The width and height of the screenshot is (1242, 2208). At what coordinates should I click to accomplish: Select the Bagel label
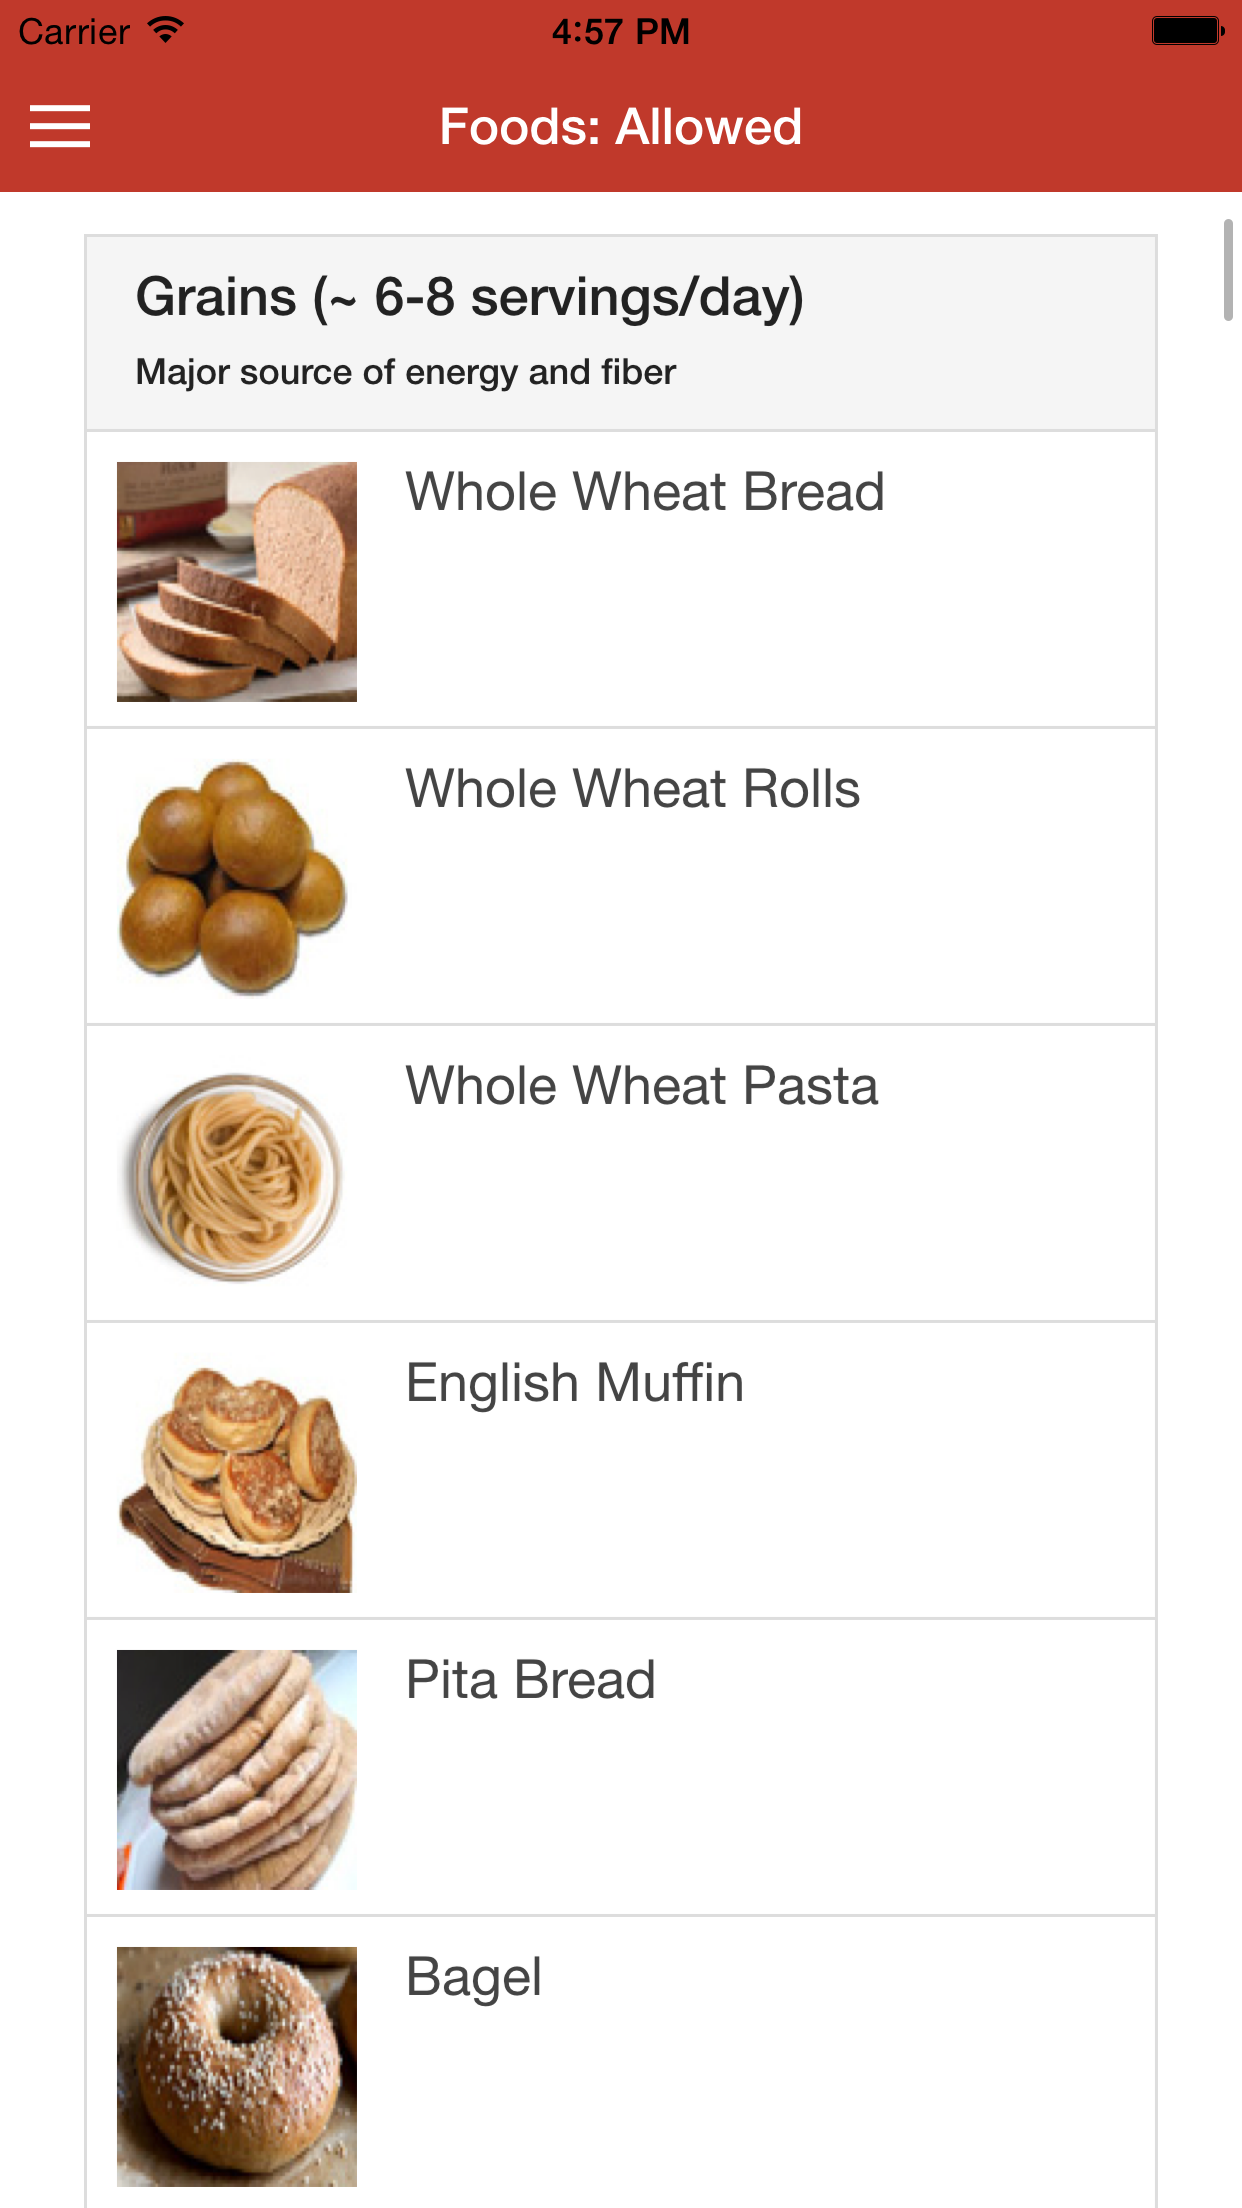[474, 1977]
